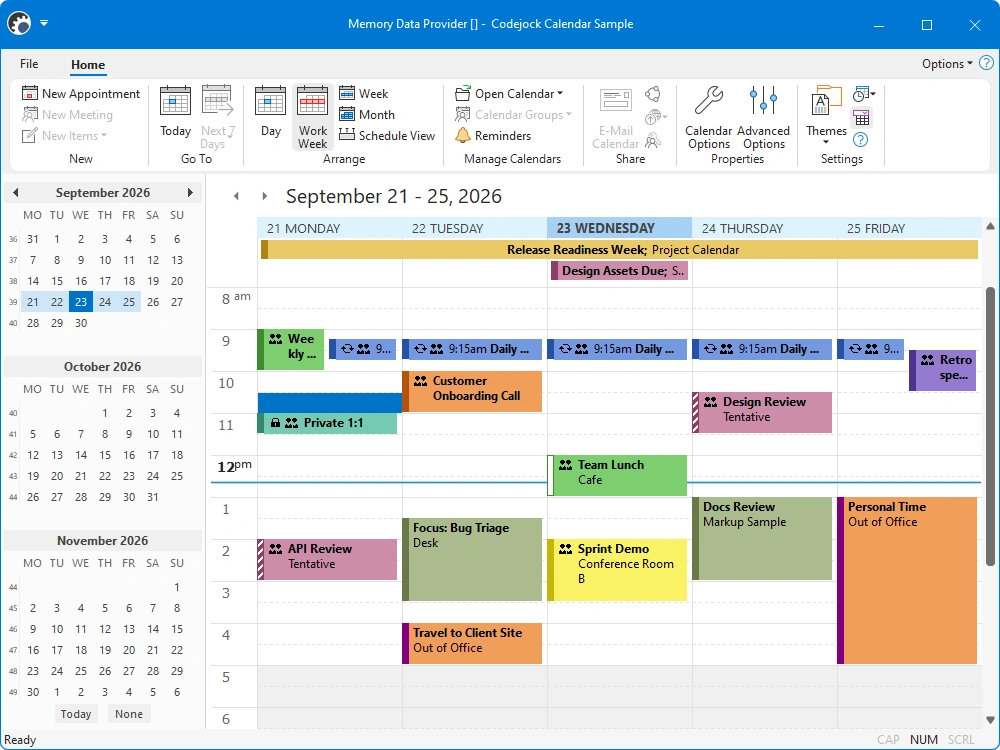Image resolution: width=1000 pixels, height=750 pixels.
Task: Click the application logo button in title bar
Action: (19, 24)
